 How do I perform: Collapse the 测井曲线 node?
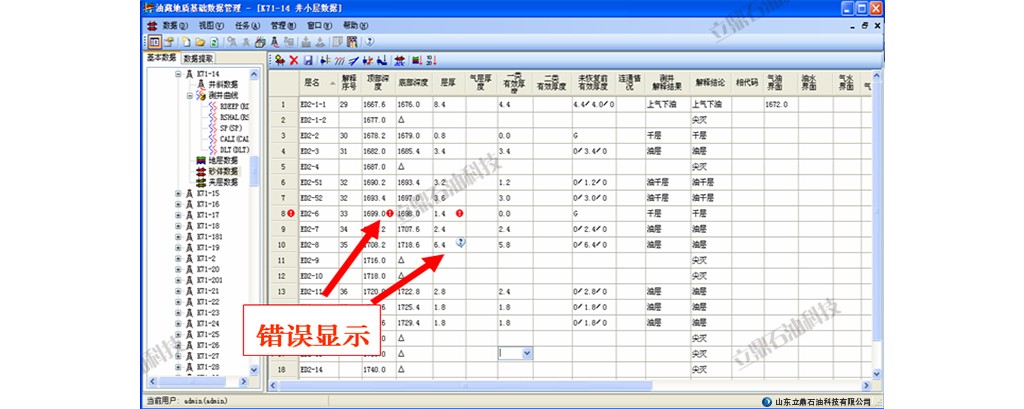tap(189, 95)
